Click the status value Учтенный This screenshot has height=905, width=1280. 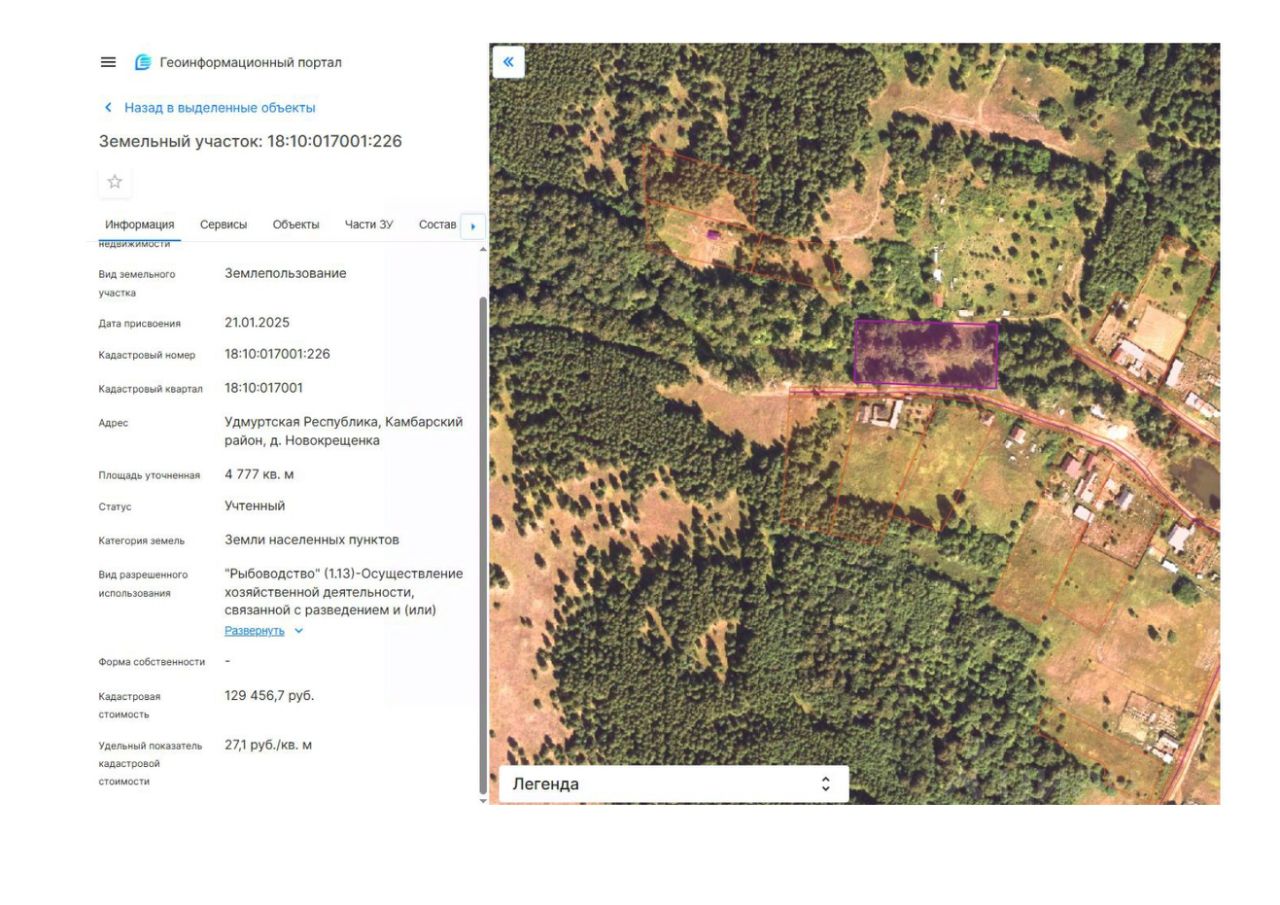[x=255, y=506]
